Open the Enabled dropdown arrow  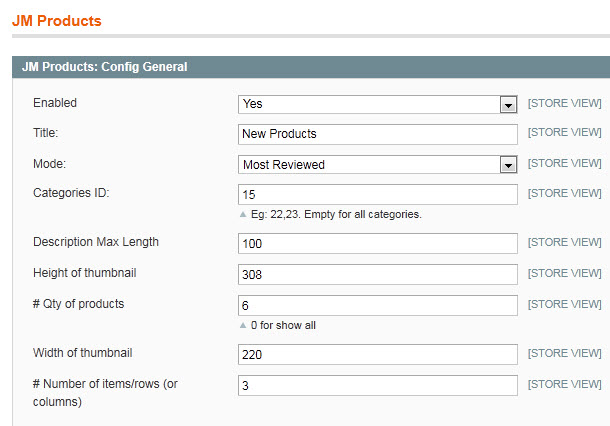click(508, 105)
